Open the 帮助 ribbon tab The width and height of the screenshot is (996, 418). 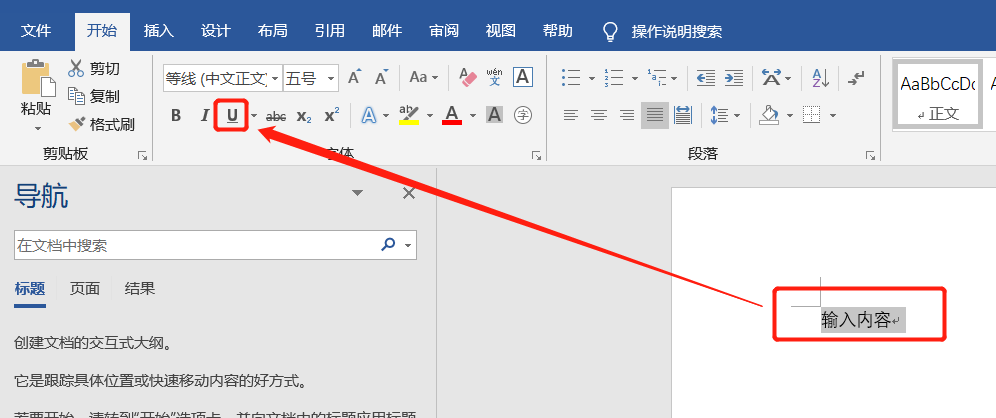[558, 30]
